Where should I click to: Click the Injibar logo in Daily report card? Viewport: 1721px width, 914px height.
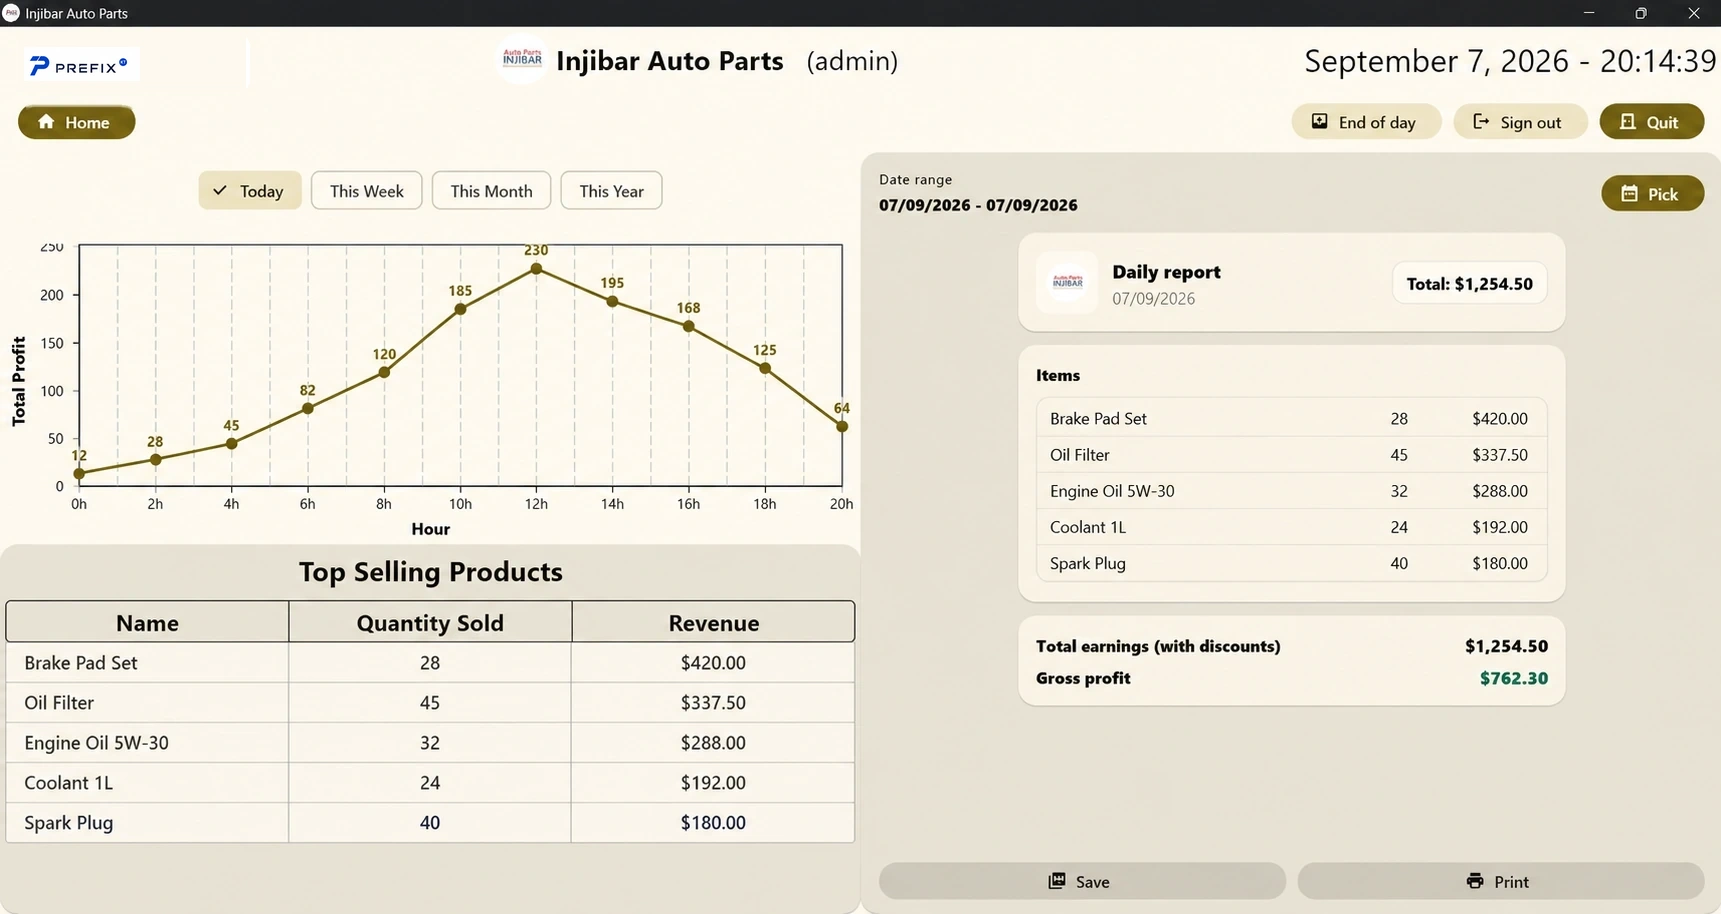[1067, 283]
